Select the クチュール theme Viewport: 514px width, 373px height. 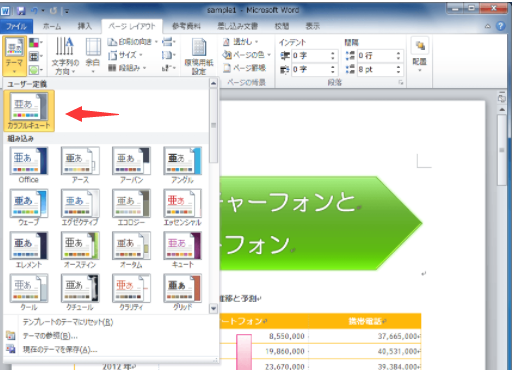(80, 293)
